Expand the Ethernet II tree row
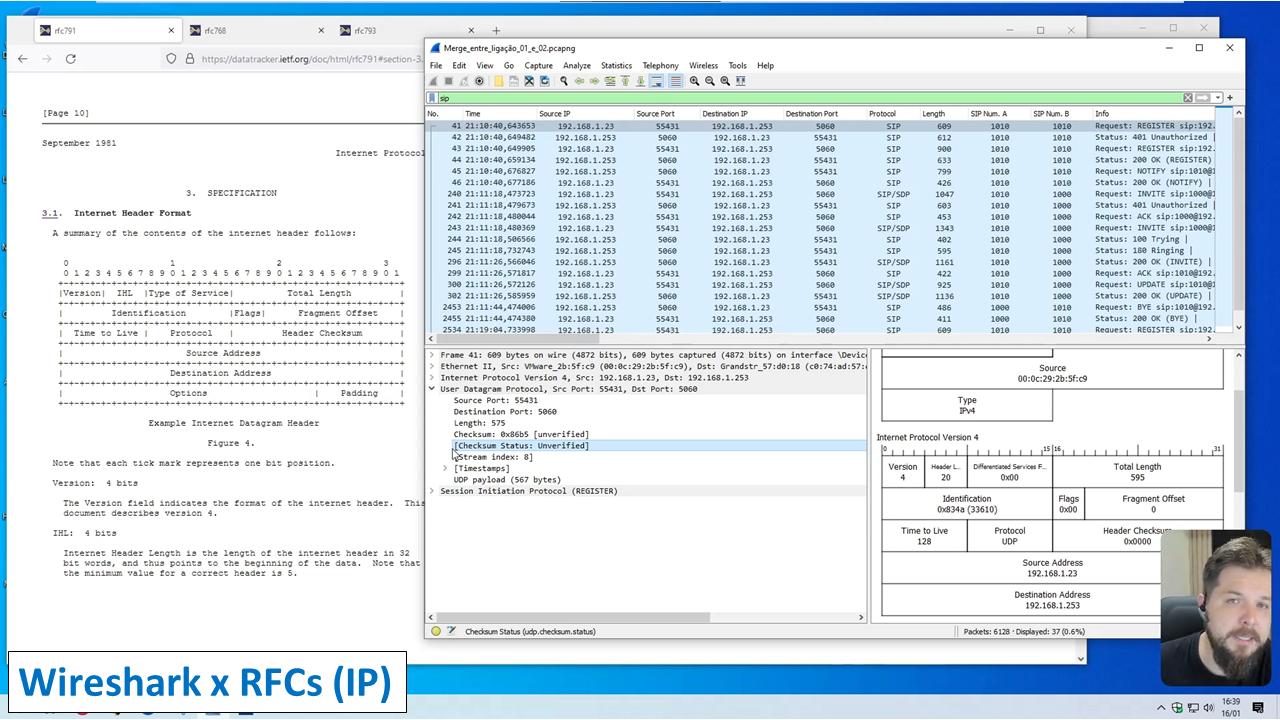Image resolution: width=1280 pixels, height=720 pixels. click(x=432, y=367)
